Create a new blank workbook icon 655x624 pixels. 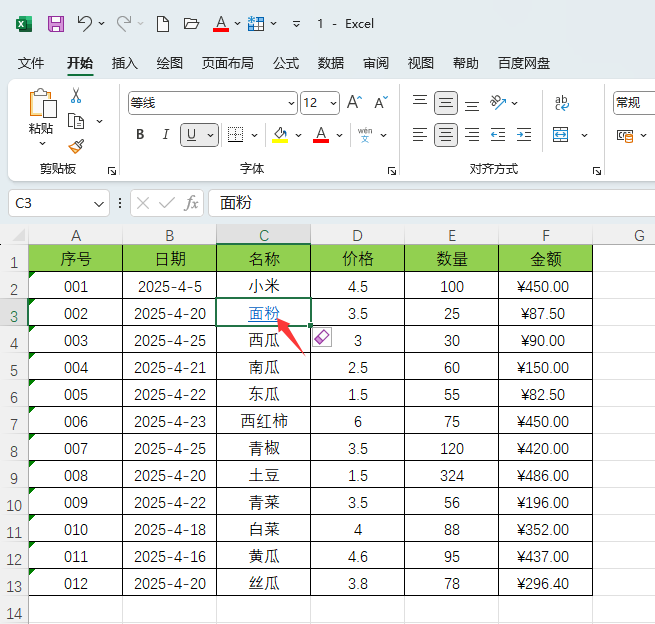click(x=162, y=24)
